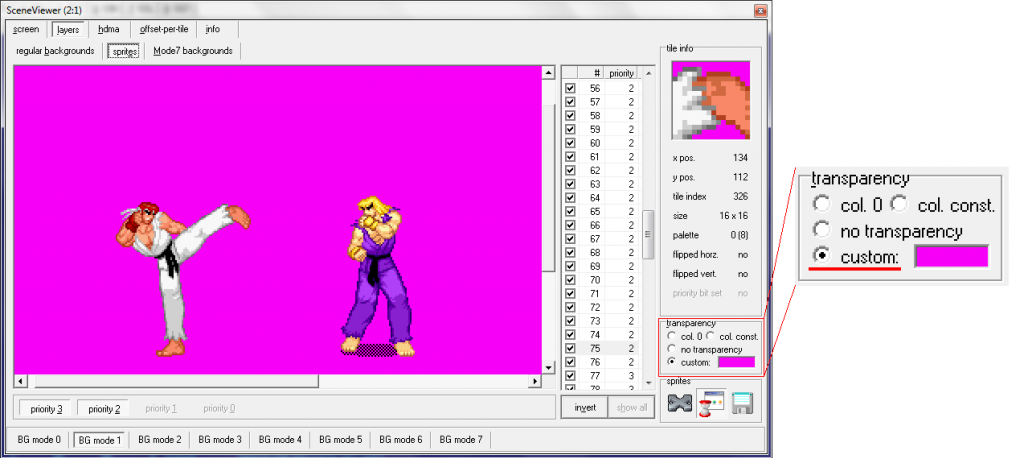Viewport: 1024px width, 458px height.
Task: Click the sprites window-with-hourglass icon
Action: tap(711, 404)
